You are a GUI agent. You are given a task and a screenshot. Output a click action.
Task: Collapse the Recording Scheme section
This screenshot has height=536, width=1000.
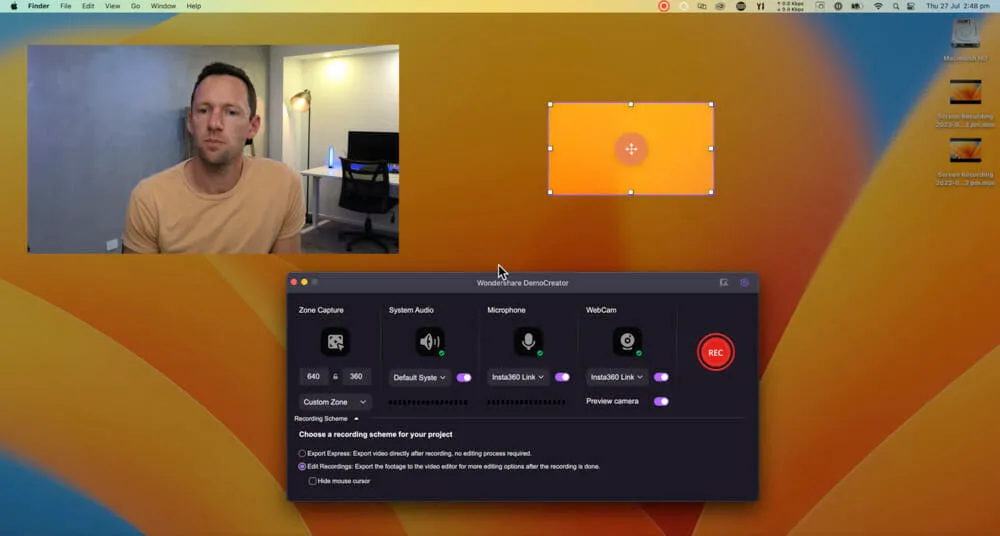356,419
